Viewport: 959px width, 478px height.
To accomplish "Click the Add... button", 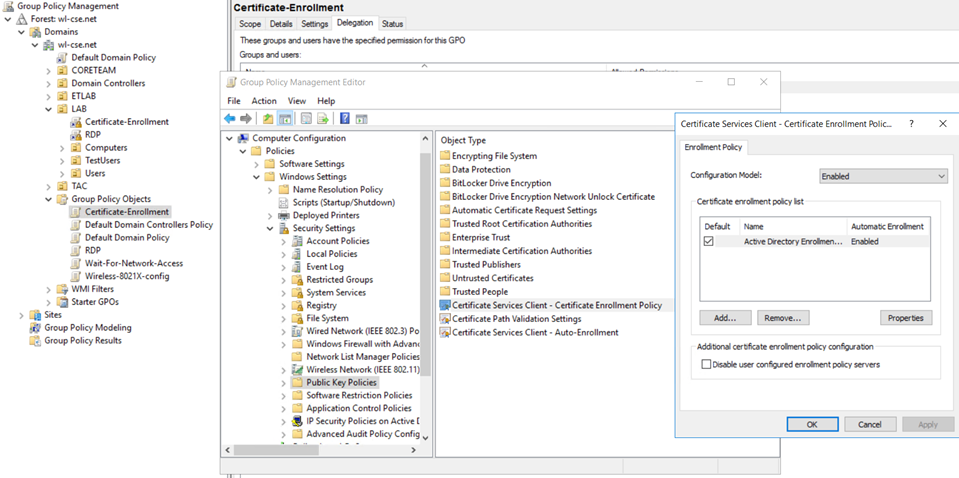I will 725,318.
